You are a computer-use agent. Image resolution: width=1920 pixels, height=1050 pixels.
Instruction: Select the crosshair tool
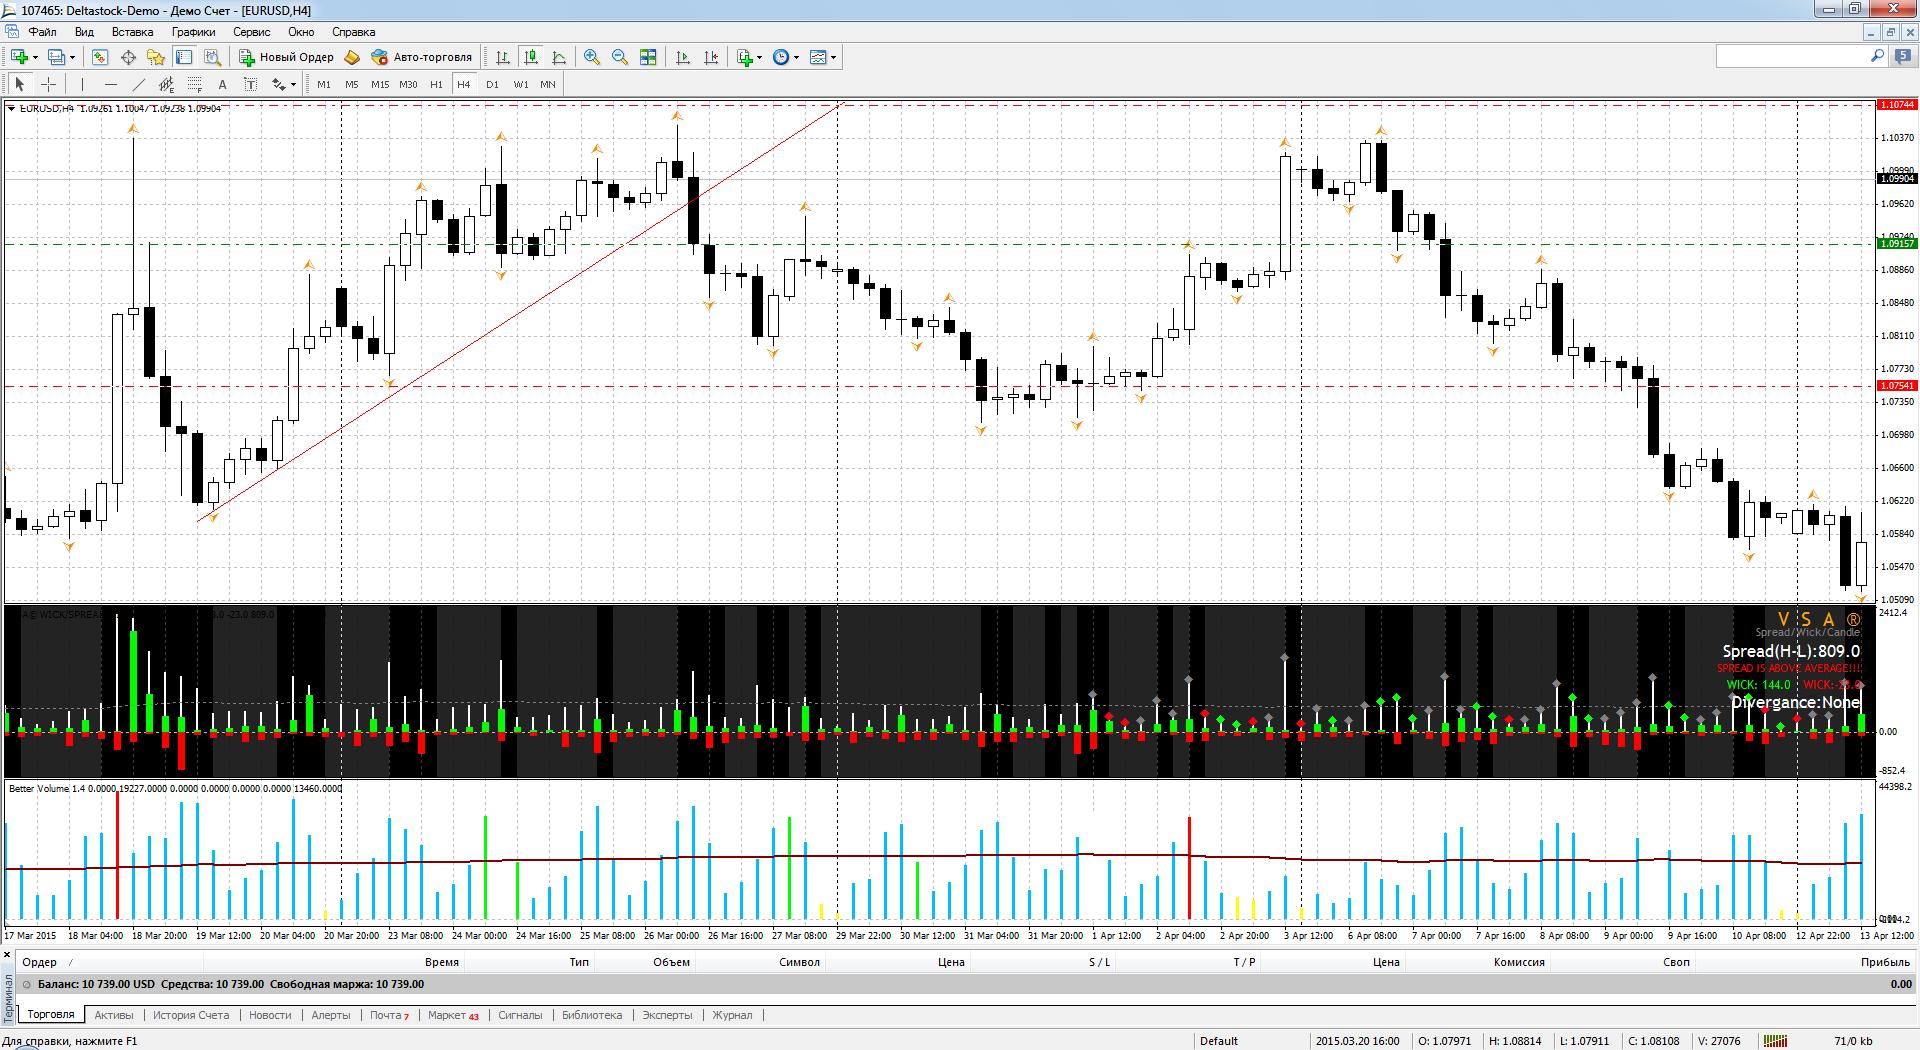point(48,84)
